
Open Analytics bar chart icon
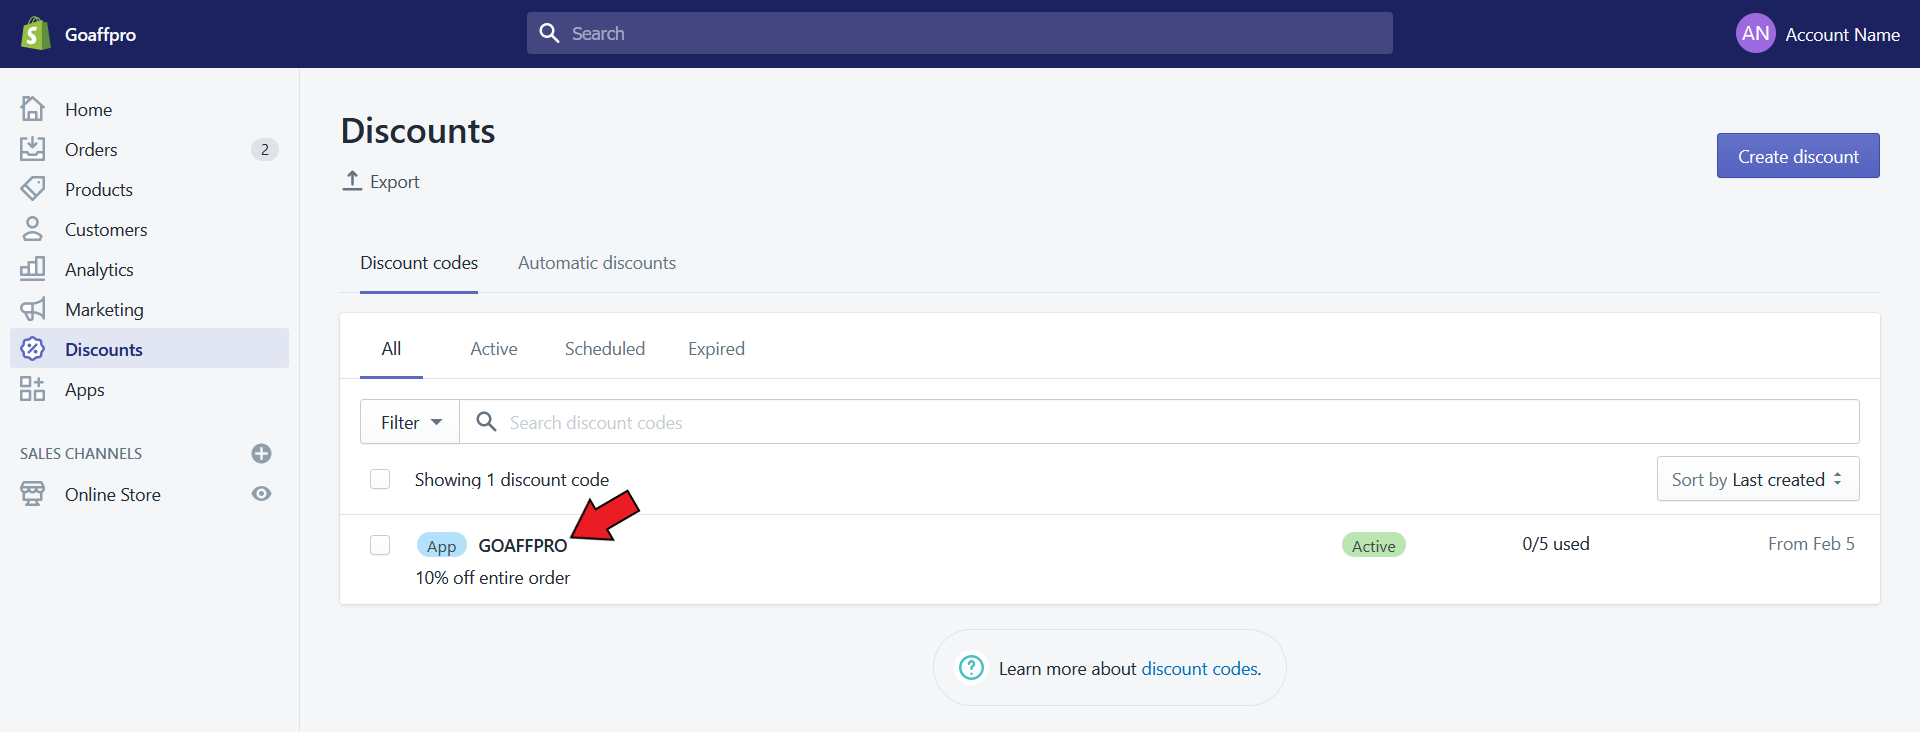click(33, 269)
